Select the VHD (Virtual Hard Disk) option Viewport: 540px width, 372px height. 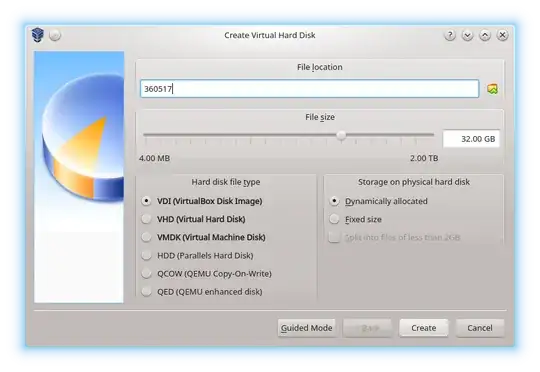(193, 219)
